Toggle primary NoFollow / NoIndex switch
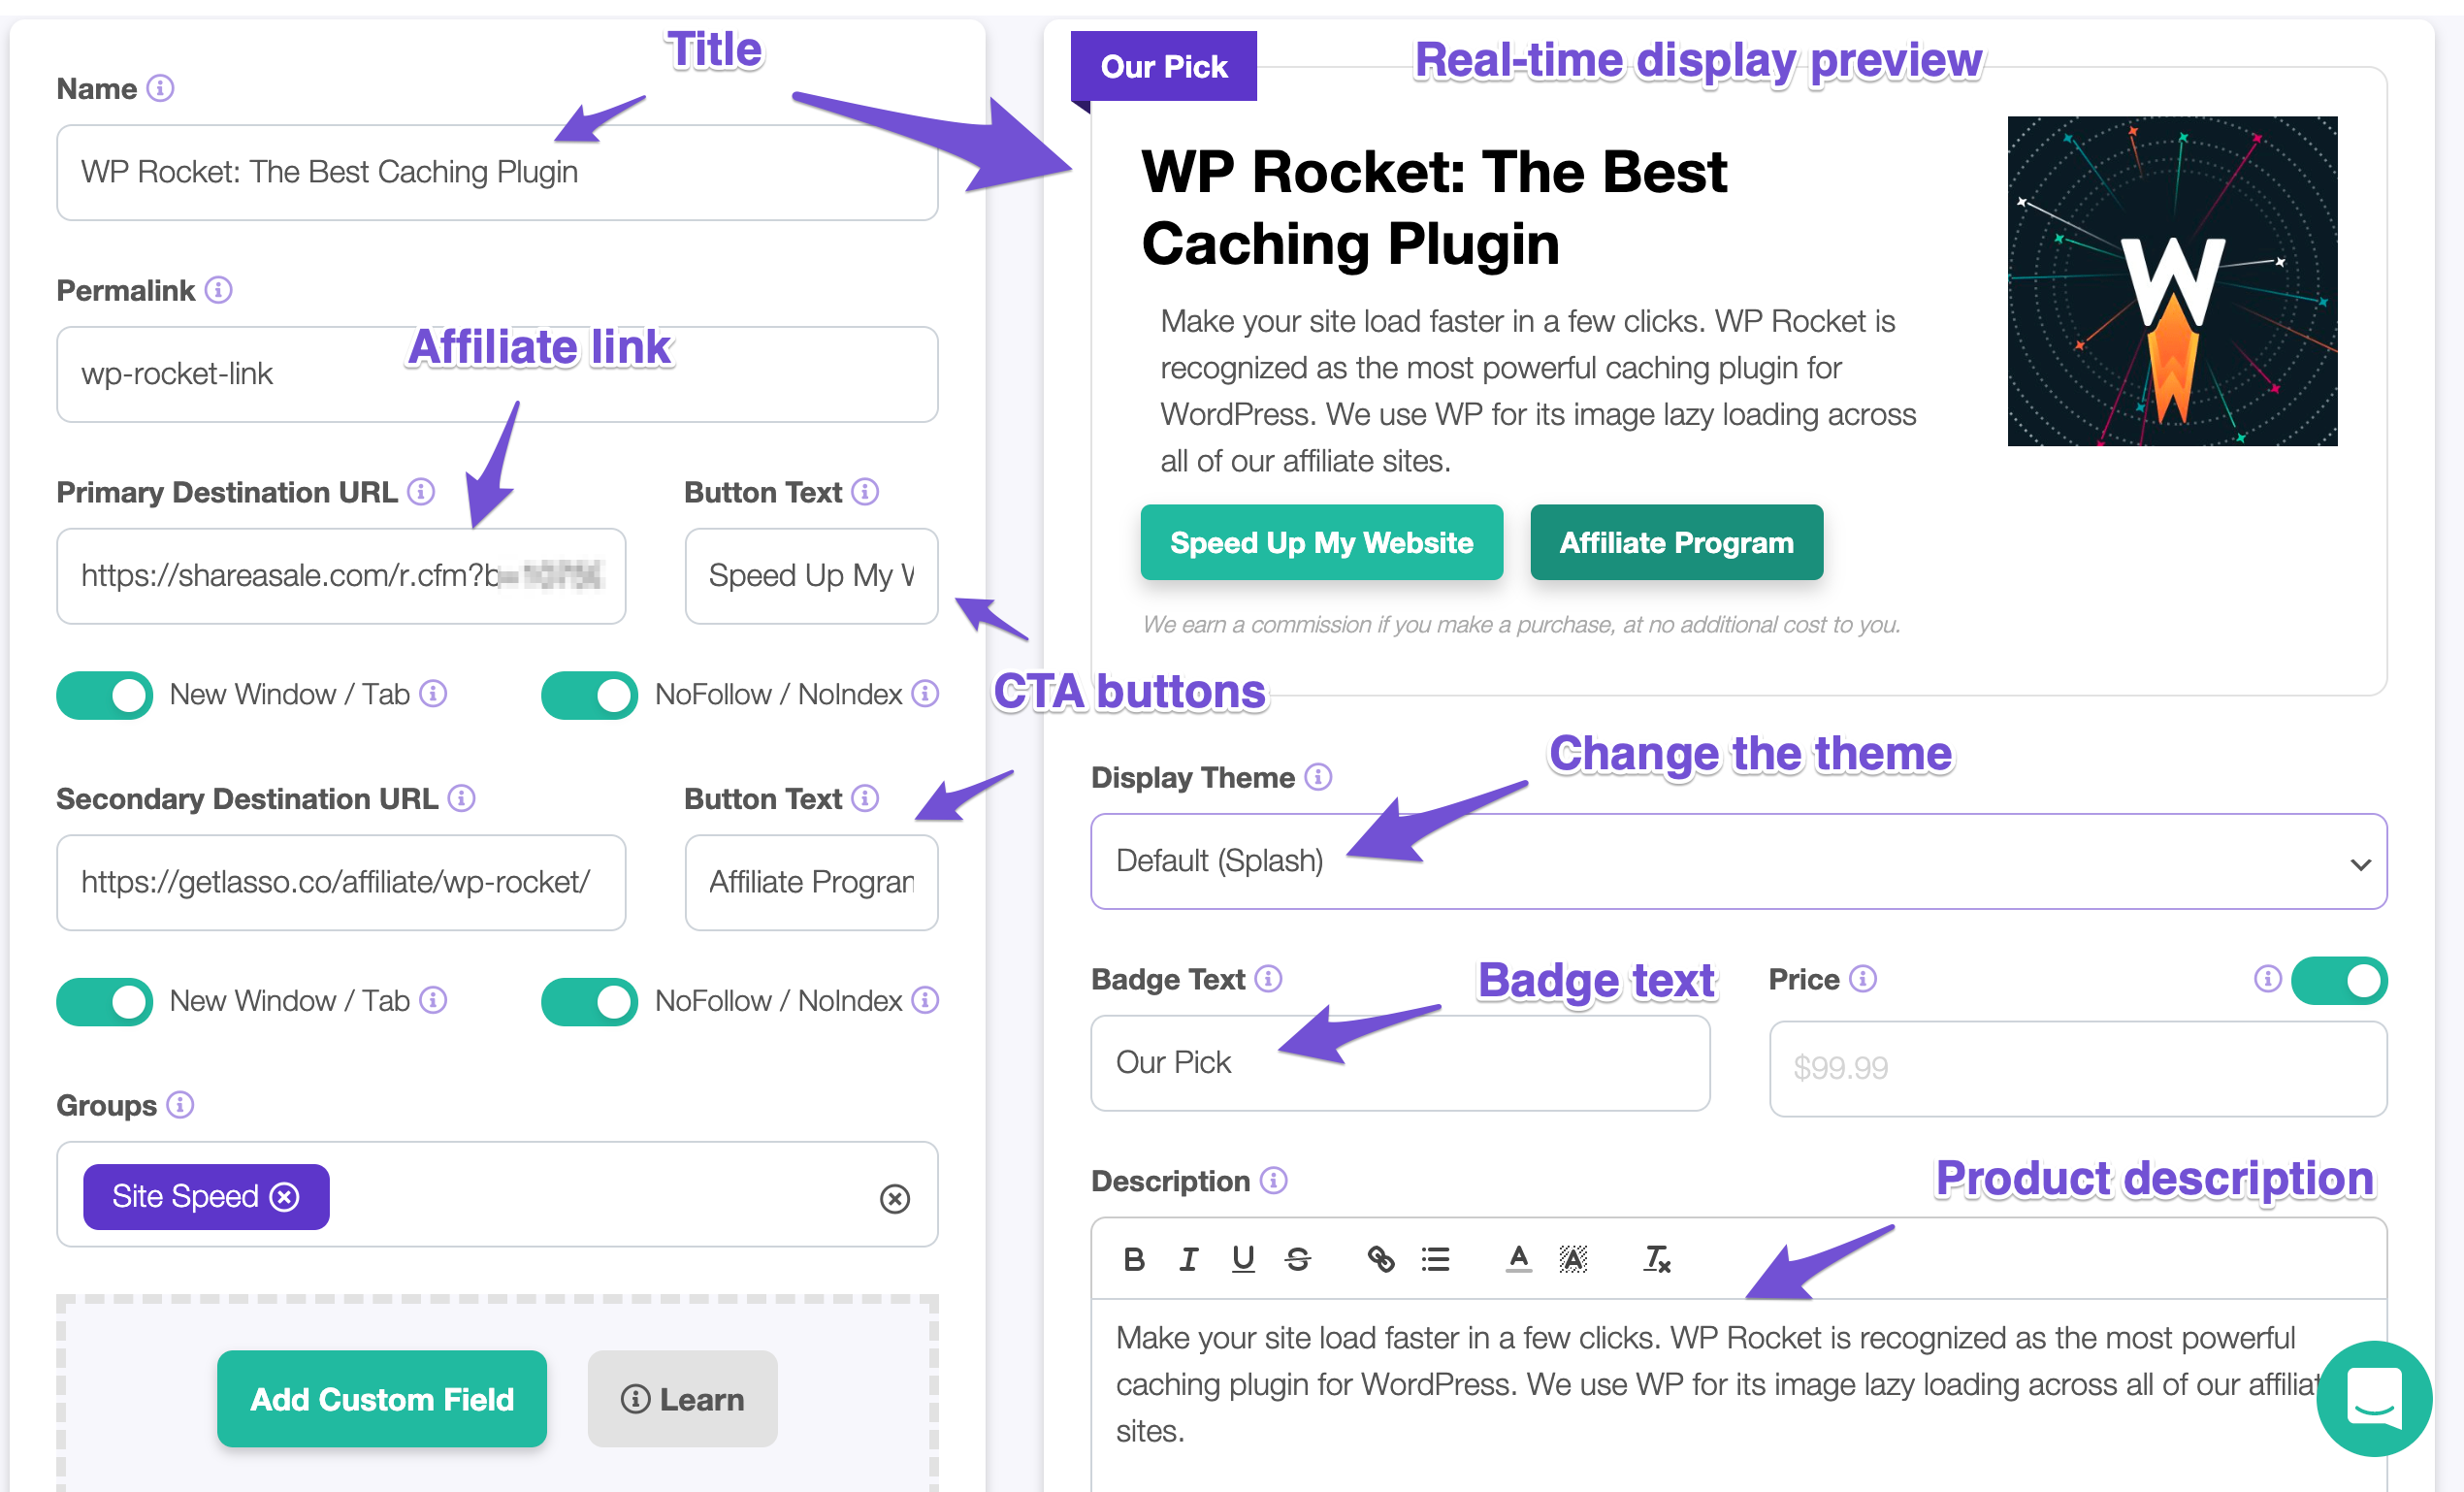 coord(590,696)
